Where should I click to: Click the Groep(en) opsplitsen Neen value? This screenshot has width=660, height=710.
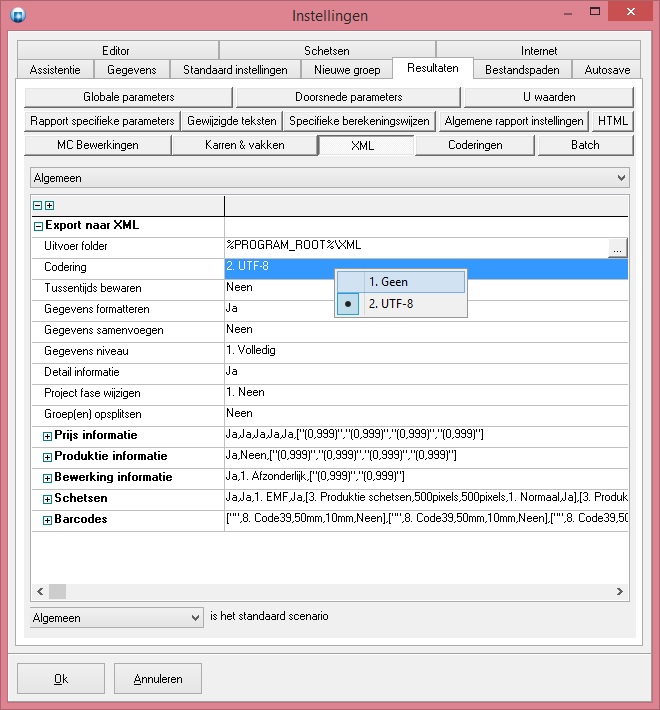(x=426, y=414)
